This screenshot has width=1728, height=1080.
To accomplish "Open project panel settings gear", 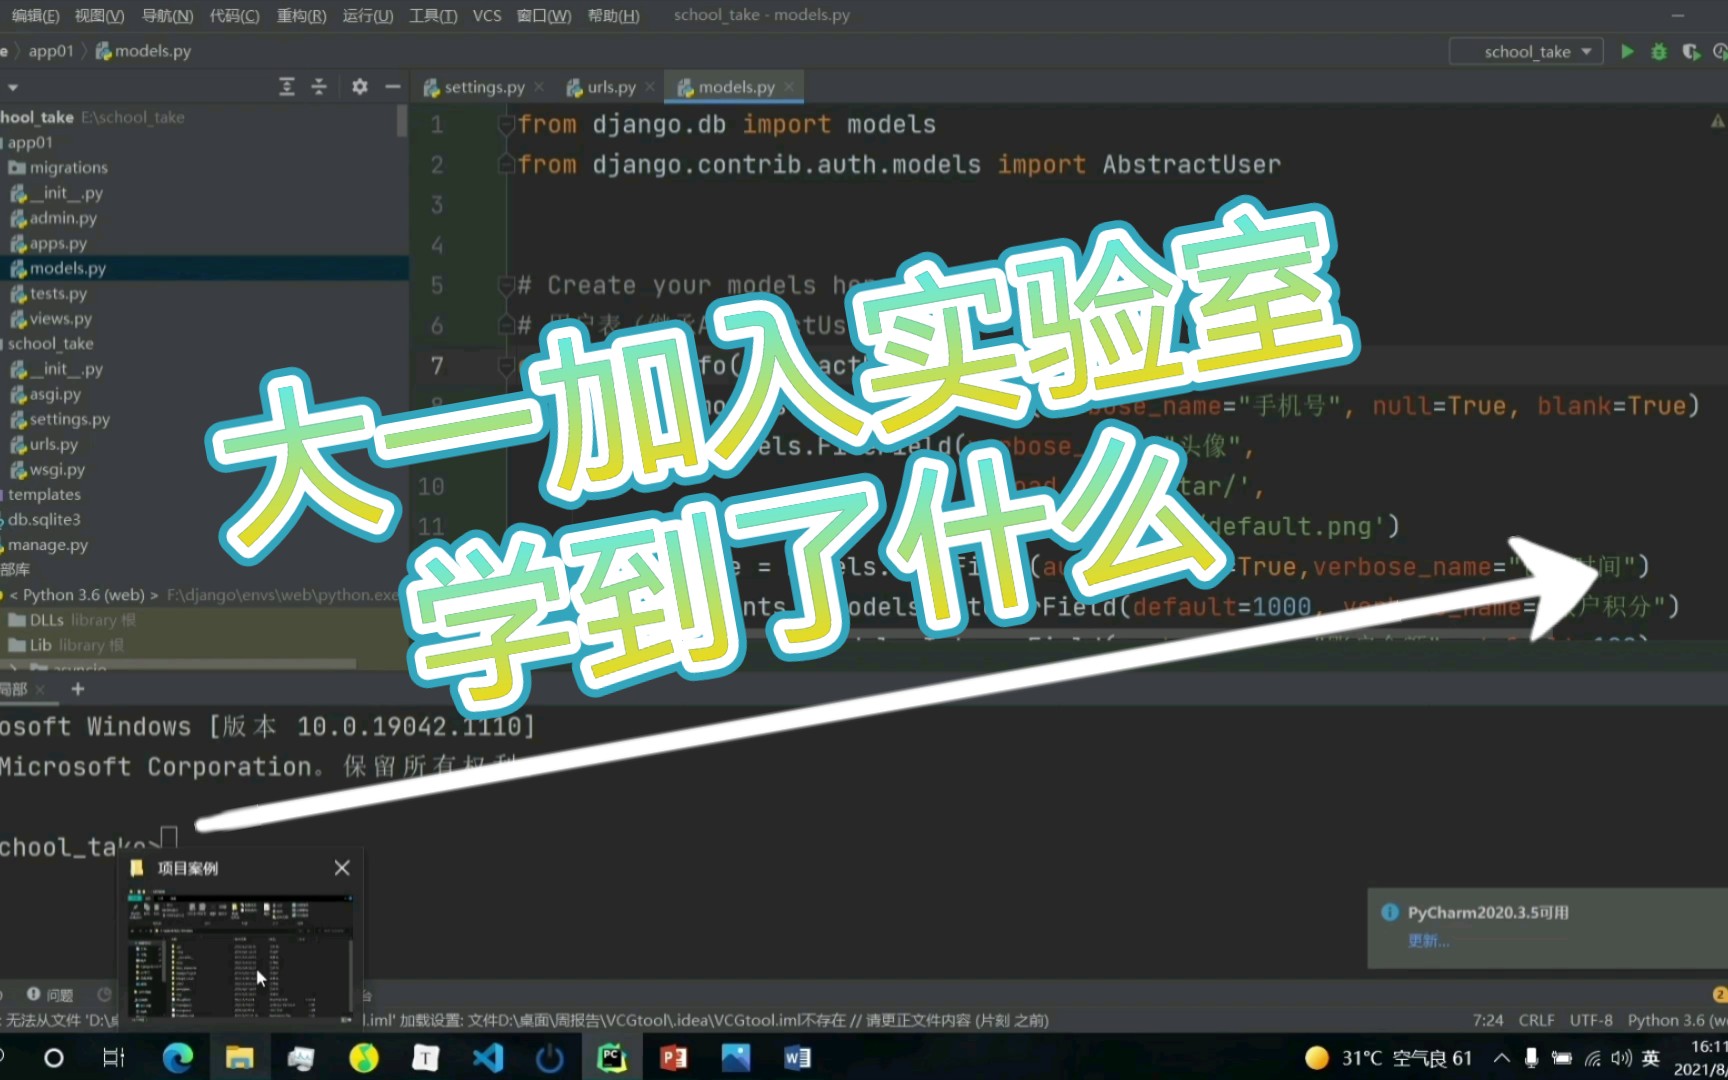I will pos(359,87).
